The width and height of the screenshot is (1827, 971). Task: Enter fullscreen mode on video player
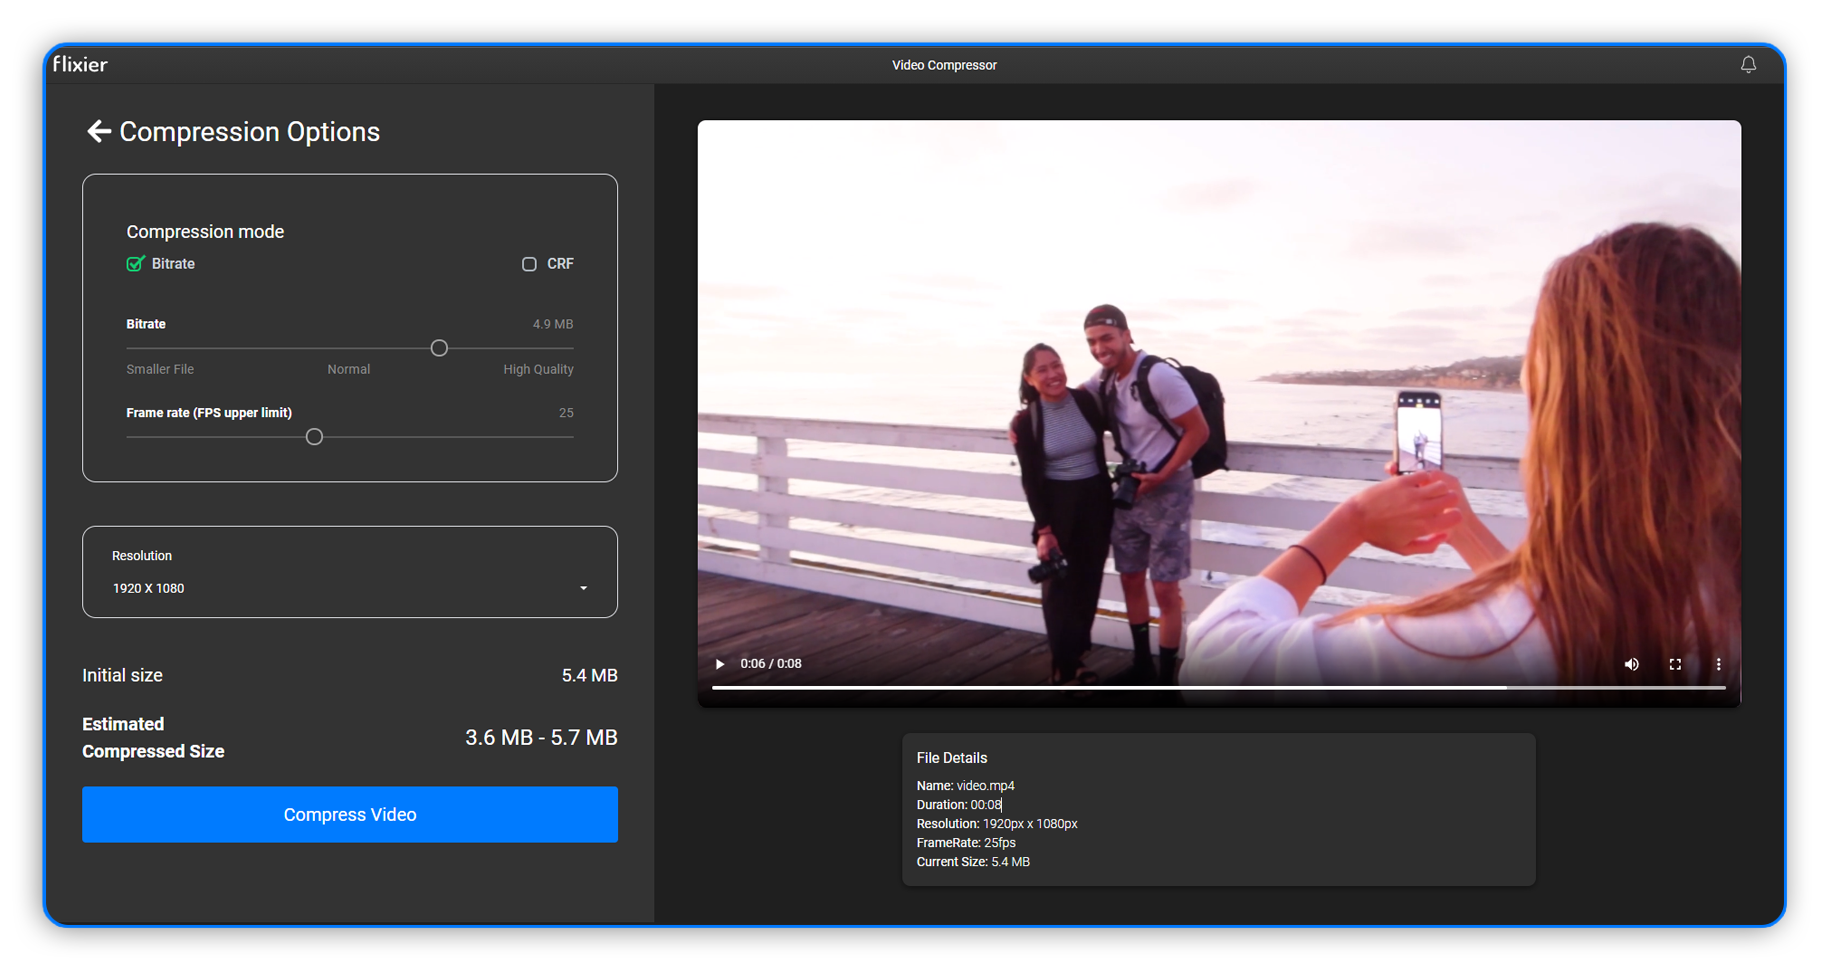click(x=1675, y=664)
